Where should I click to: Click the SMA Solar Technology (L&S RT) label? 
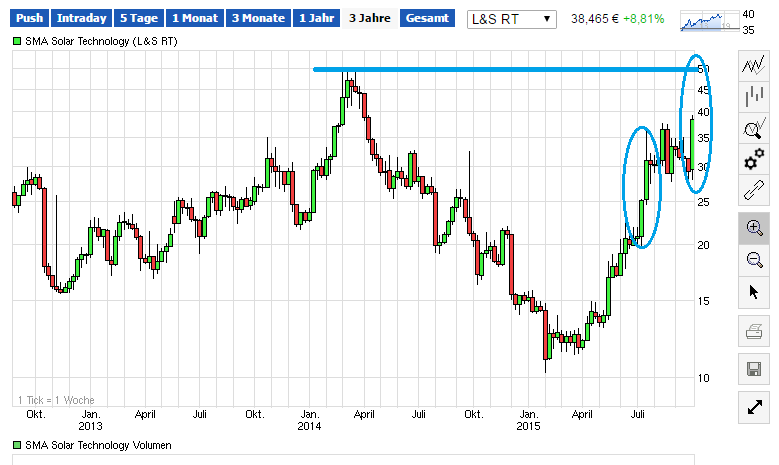click(x=101, y=41)
